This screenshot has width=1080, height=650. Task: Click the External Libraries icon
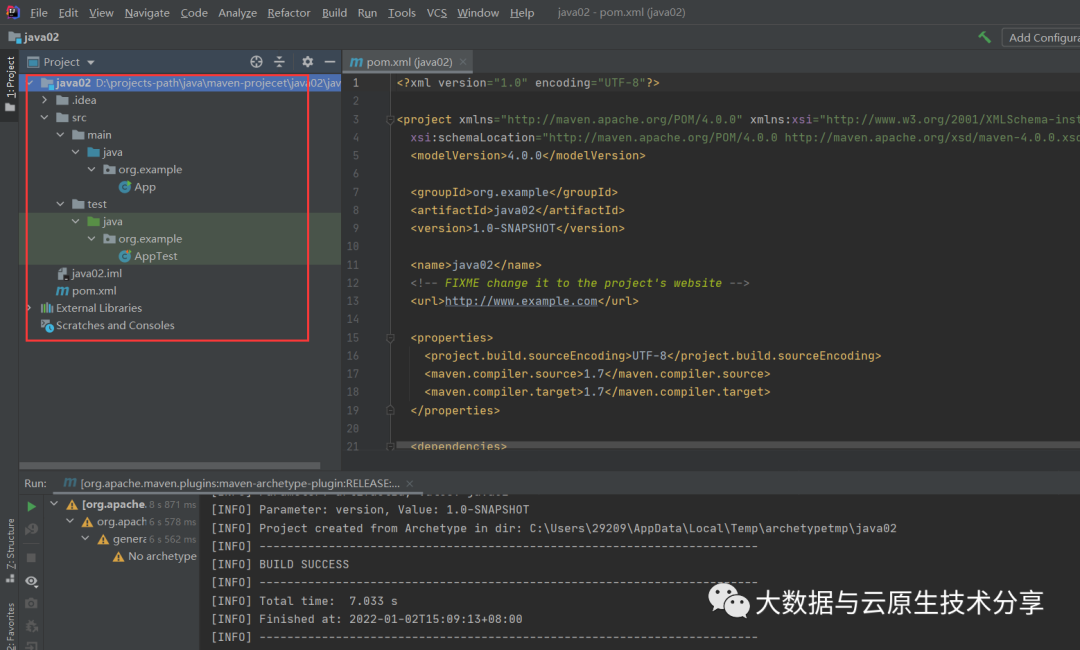[47, 308]
